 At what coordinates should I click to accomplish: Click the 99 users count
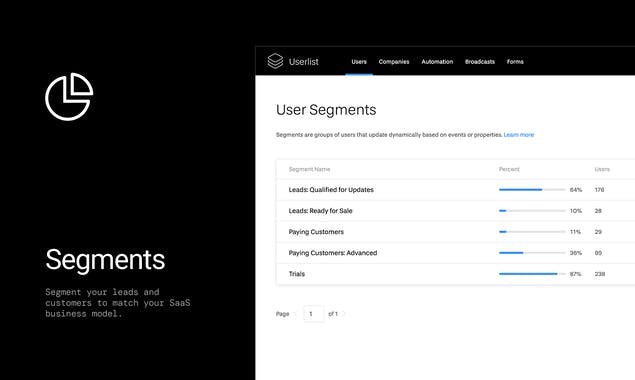[598, 253]
